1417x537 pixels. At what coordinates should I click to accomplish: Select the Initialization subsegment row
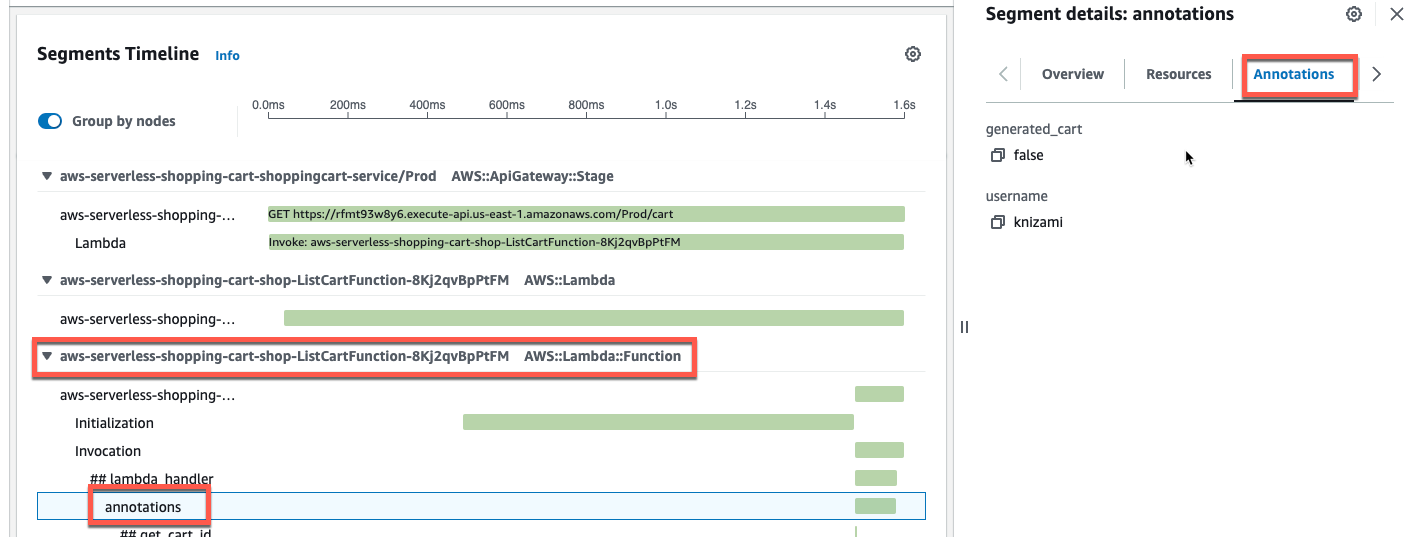click(481, 423)
